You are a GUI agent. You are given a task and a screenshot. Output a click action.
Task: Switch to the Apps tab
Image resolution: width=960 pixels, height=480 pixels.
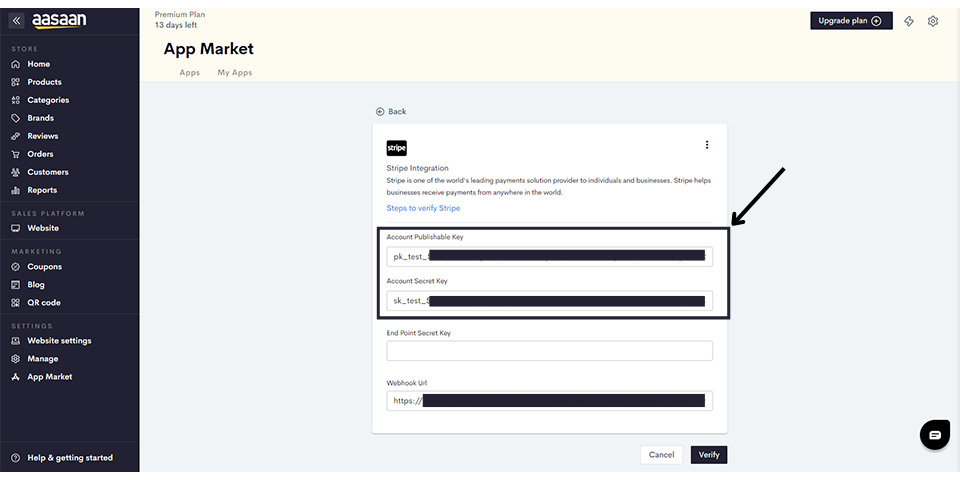(x=189, y=73)
